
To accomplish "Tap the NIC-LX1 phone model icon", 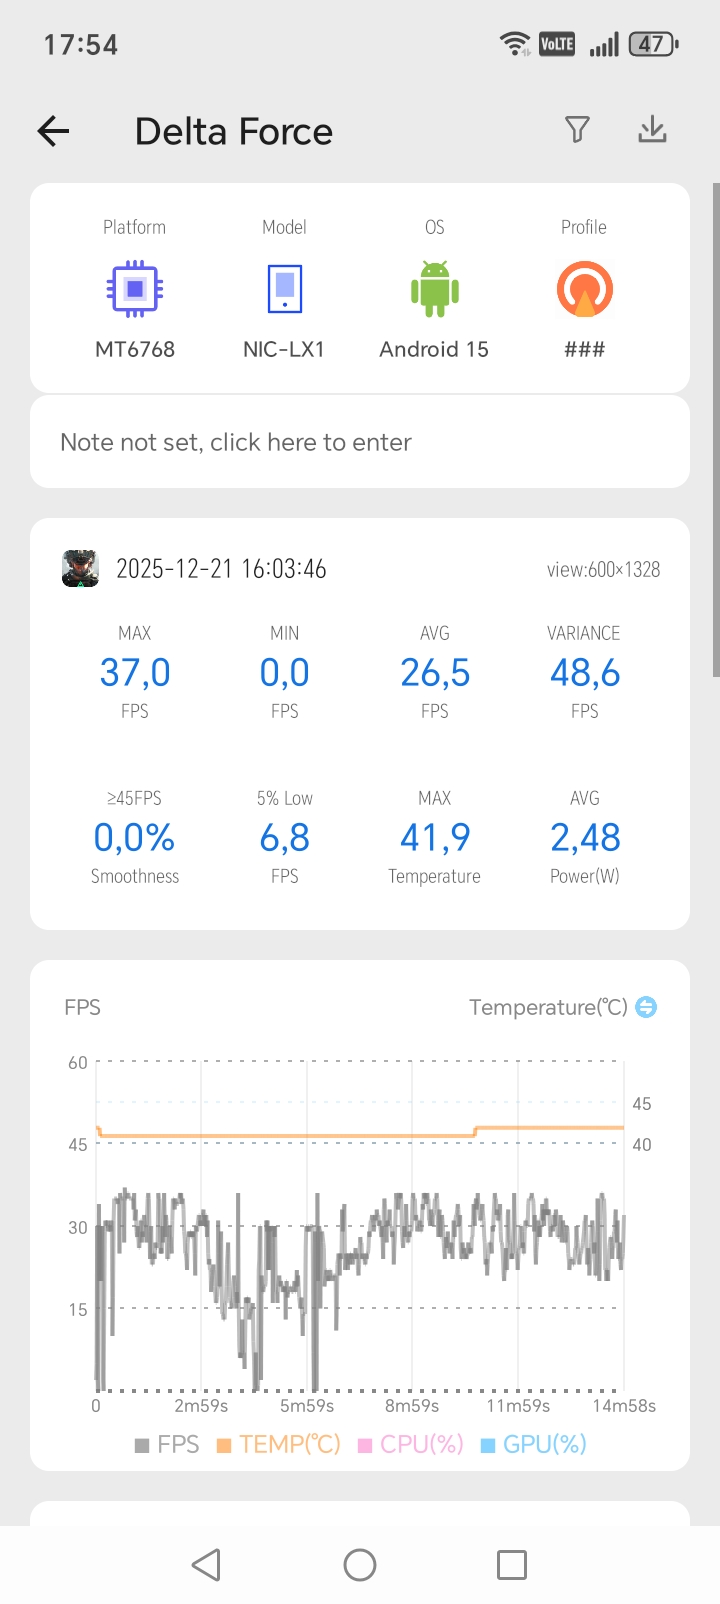I will [x=284, y=289].
